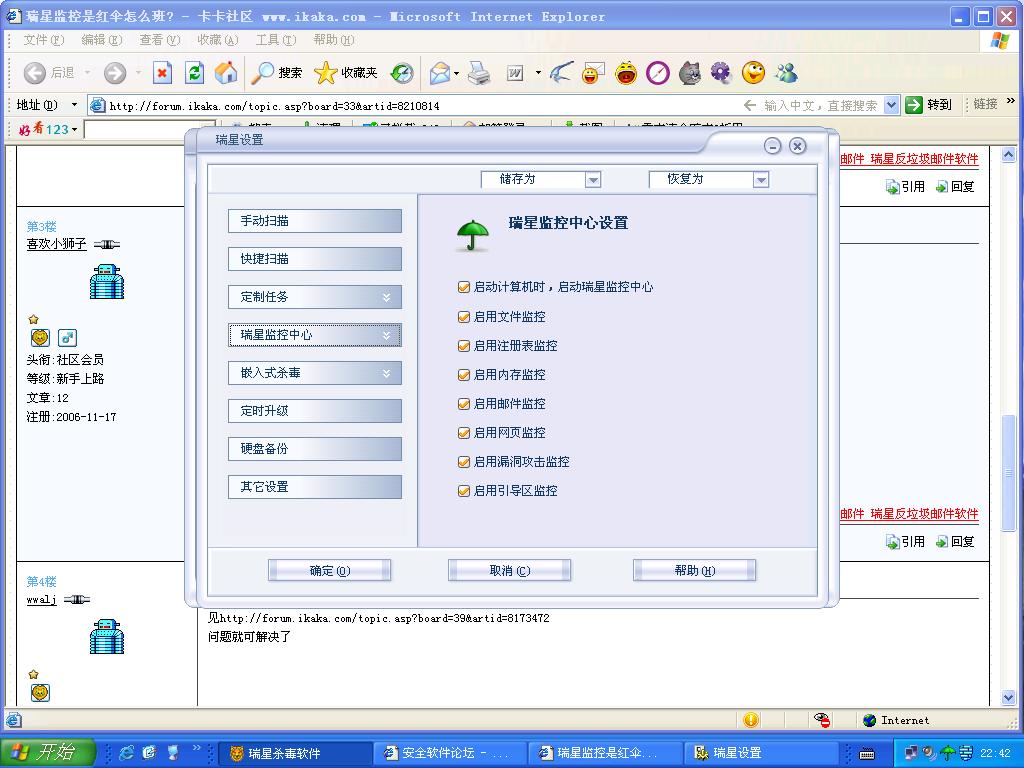Screen dimensions: 1024x768
Task: Open the 储存为 dropdown
Action: pyautogui.click(x=592, y=180)
